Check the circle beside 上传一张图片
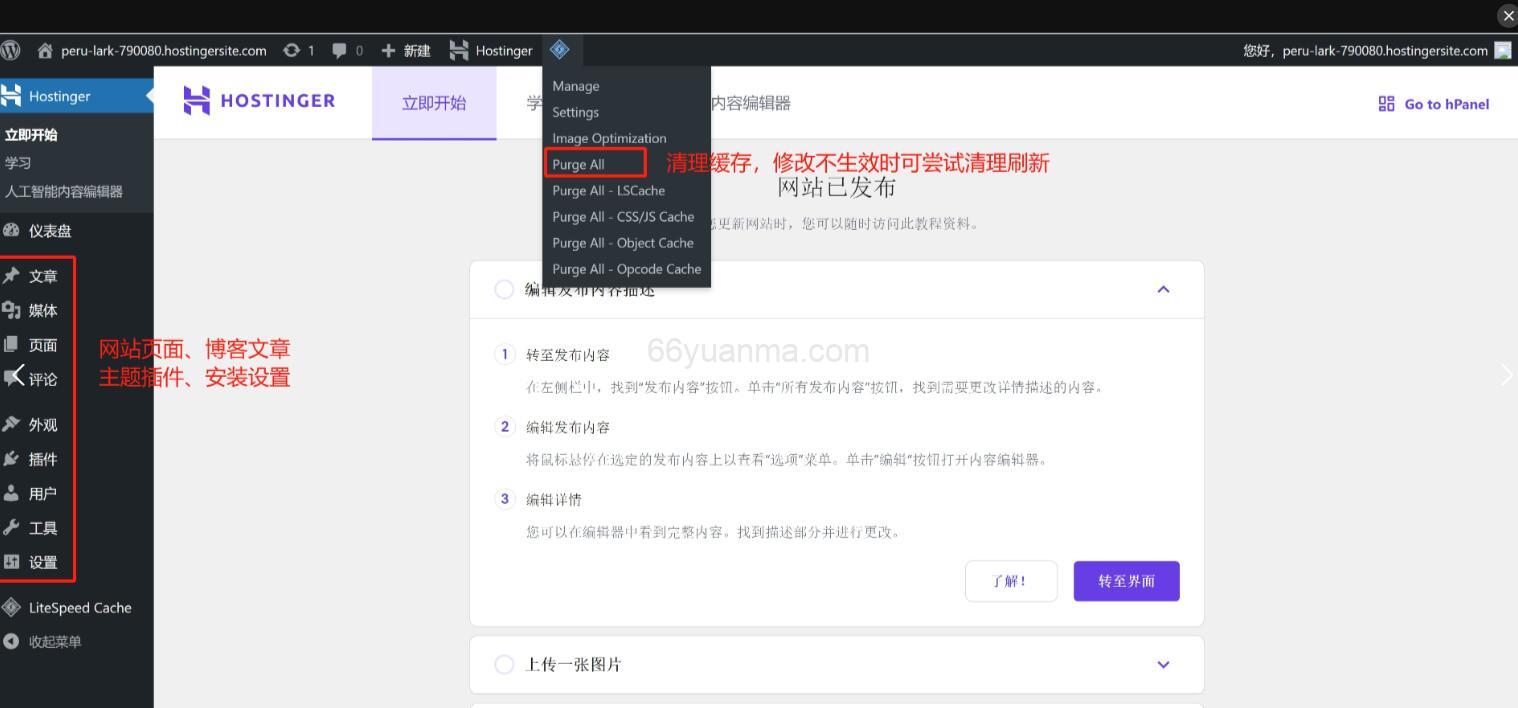The width and height of the screenshot is (1518, 708). (504, 664)
